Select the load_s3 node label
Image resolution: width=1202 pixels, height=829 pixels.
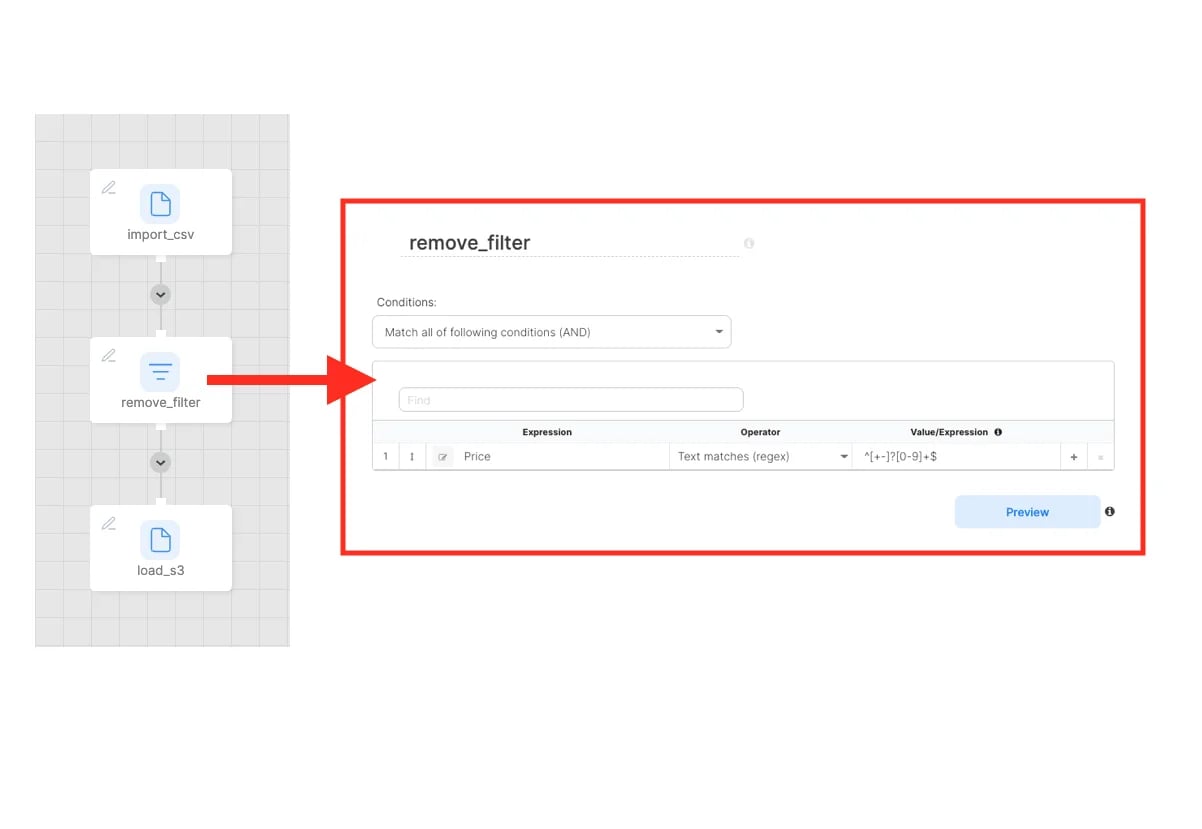coord(160,571)
